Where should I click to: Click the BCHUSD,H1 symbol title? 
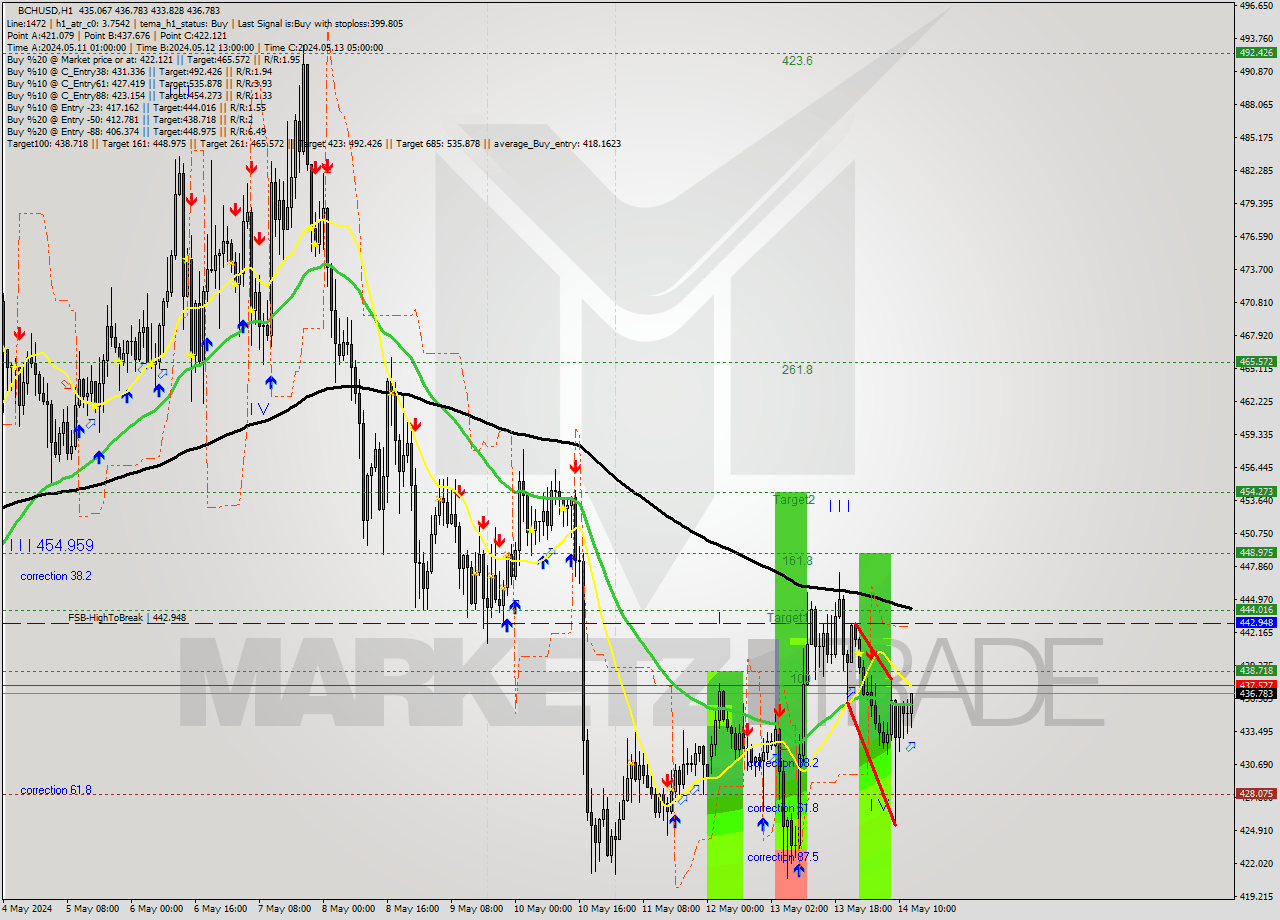point(45,10)
